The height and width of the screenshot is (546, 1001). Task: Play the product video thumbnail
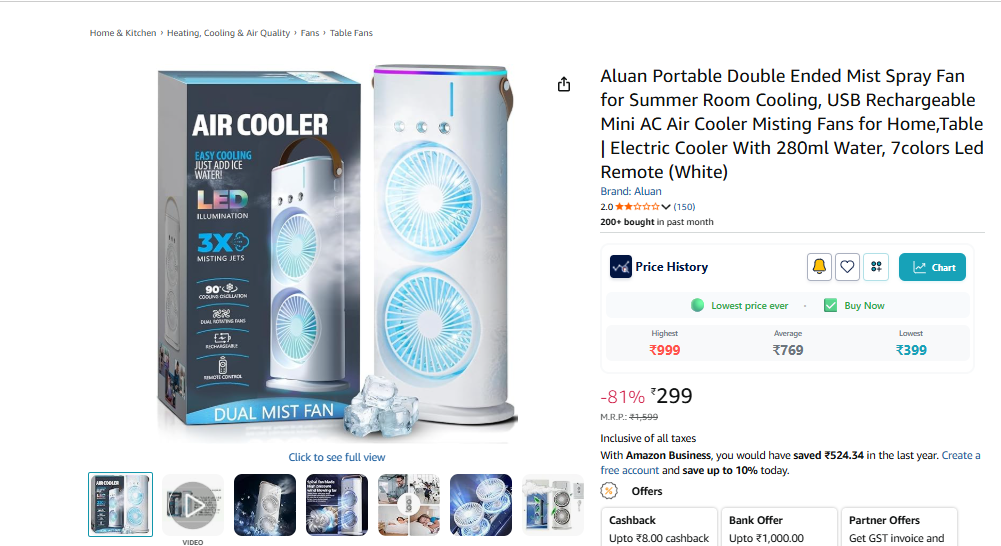click(x=193, y=505)
